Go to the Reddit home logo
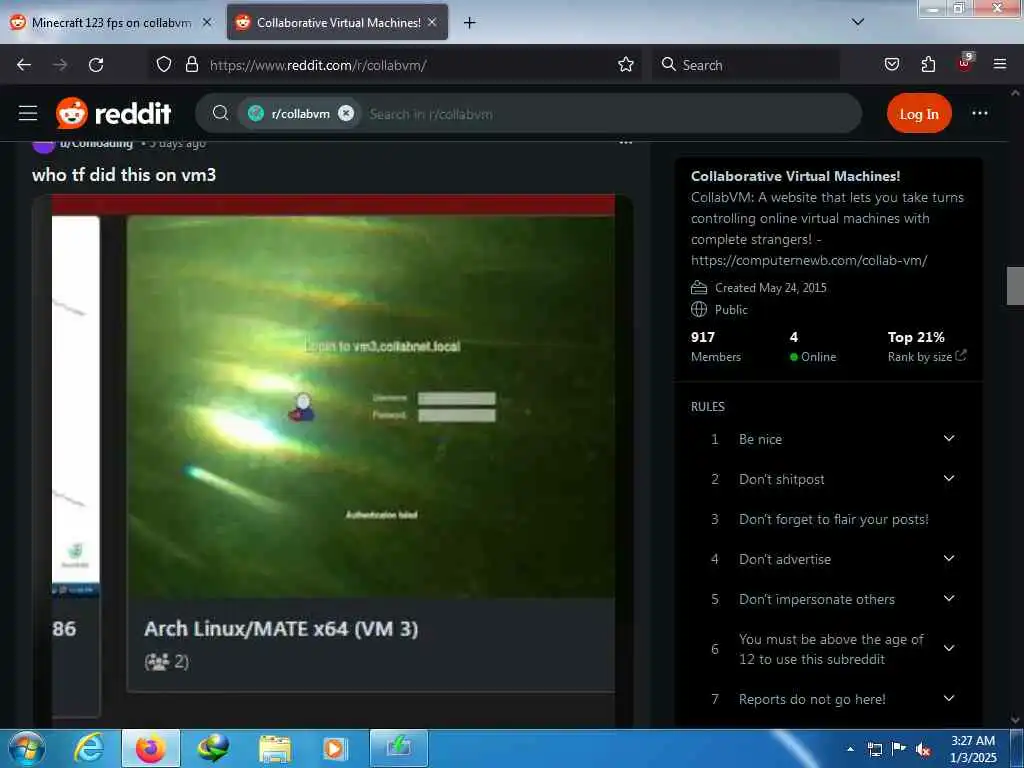Viewport: 1024px width, 768px height. 114,113
